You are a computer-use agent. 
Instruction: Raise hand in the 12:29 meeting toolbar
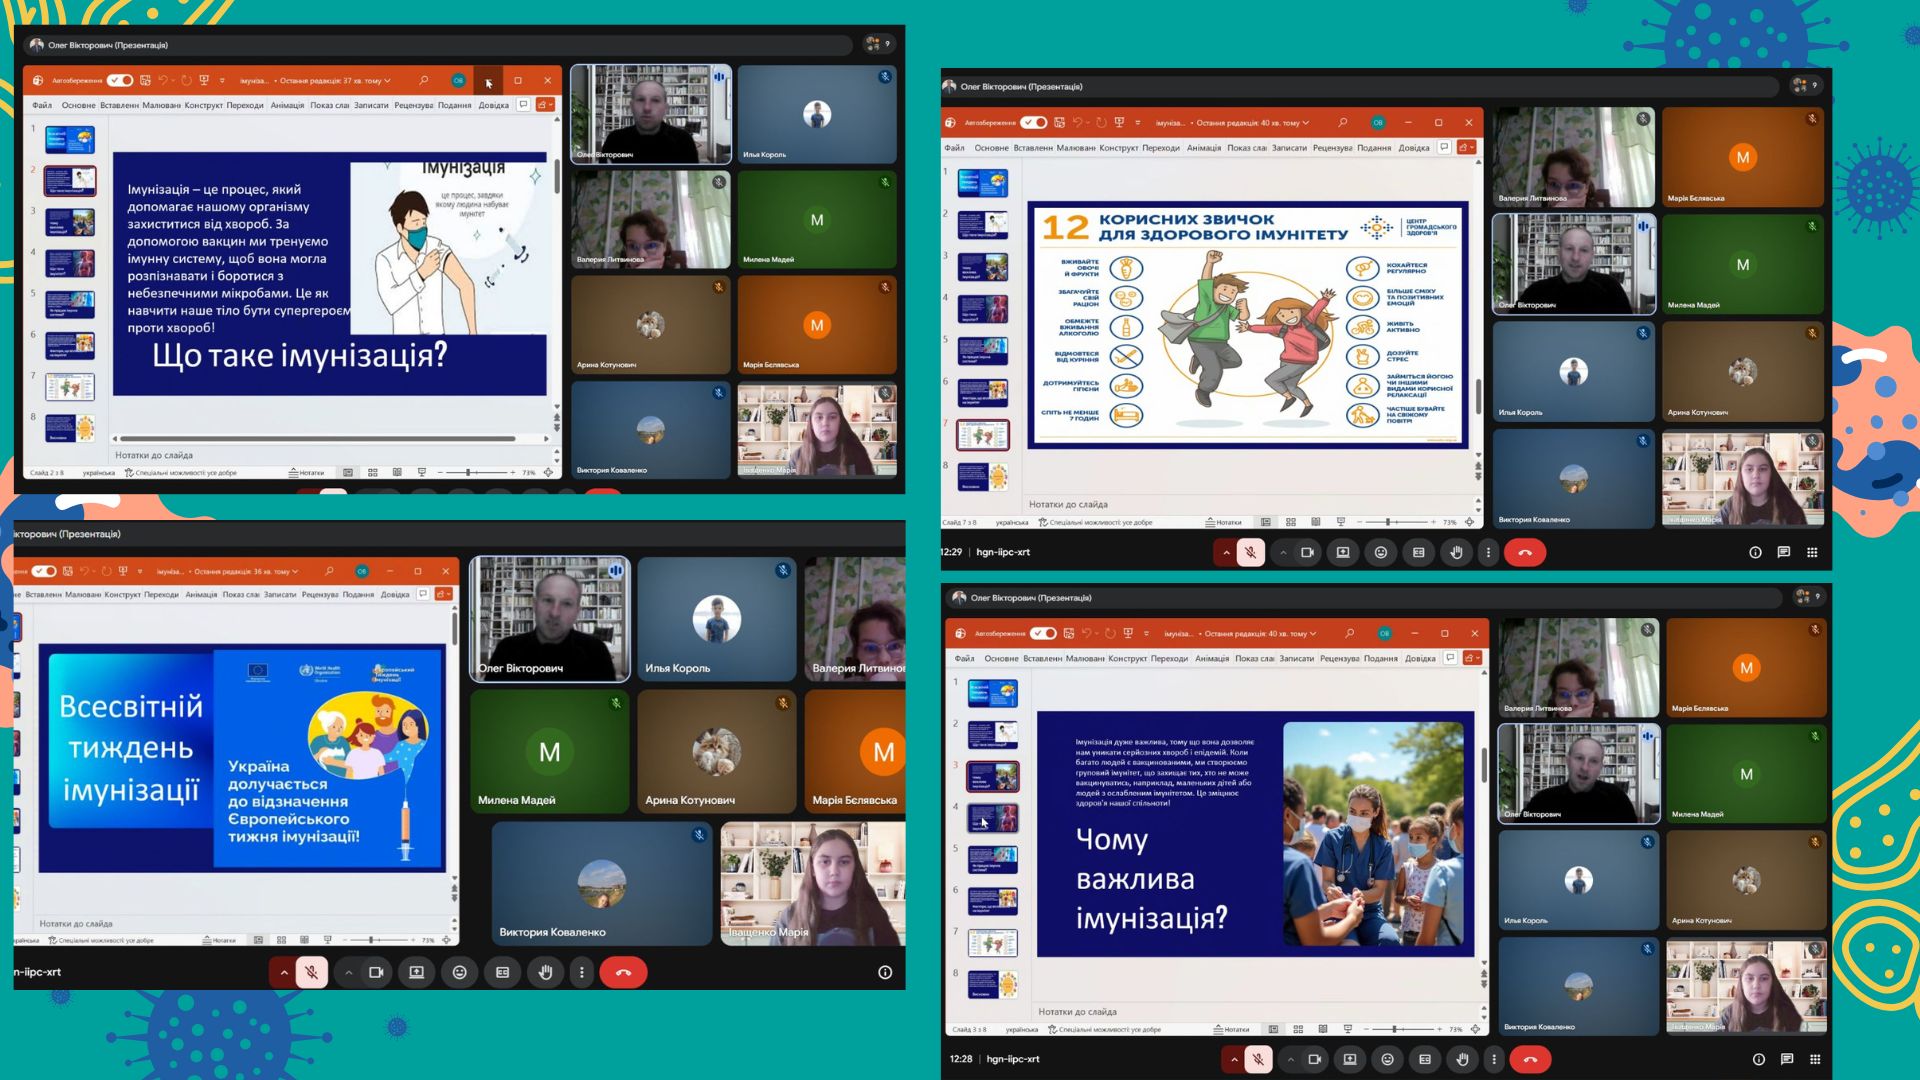coord(1457,552)
